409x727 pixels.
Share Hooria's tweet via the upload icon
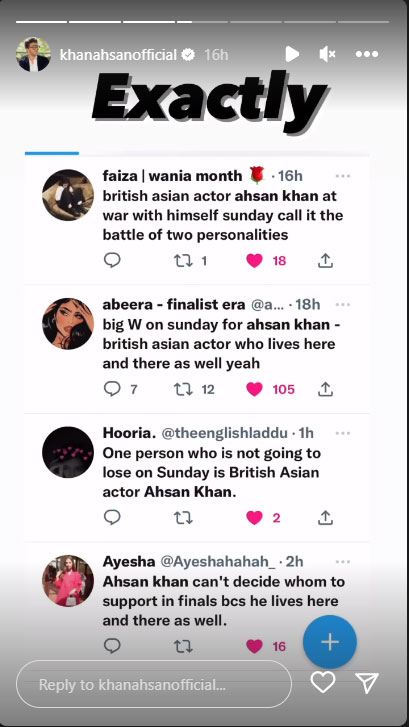(326, 517)
